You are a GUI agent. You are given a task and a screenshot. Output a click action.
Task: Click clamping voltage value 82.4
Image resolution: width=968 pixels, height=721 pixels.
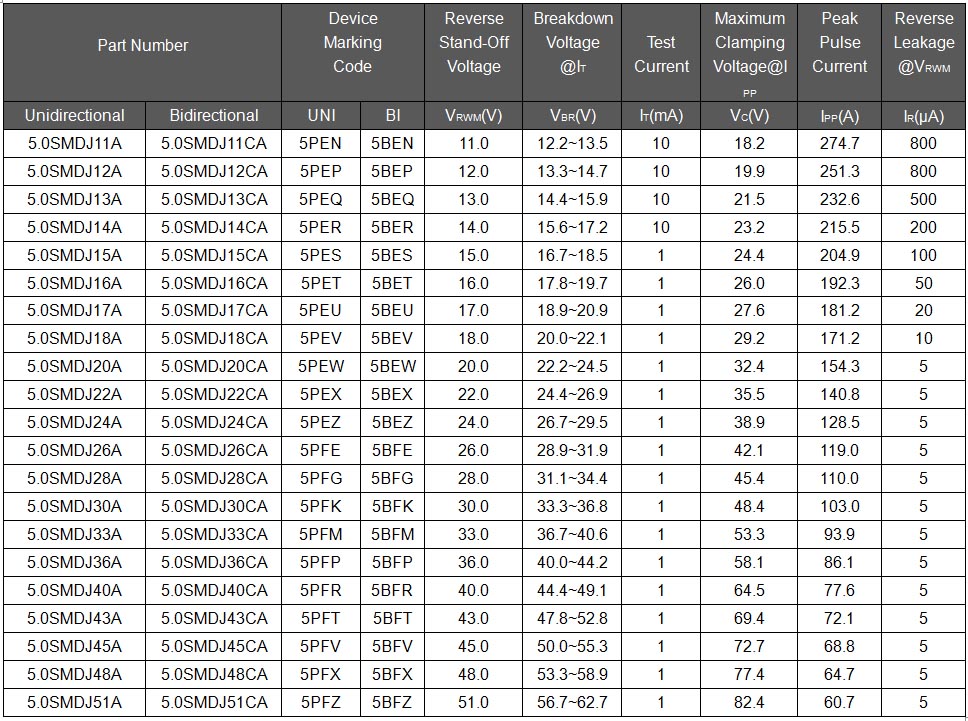pos(749,703)
